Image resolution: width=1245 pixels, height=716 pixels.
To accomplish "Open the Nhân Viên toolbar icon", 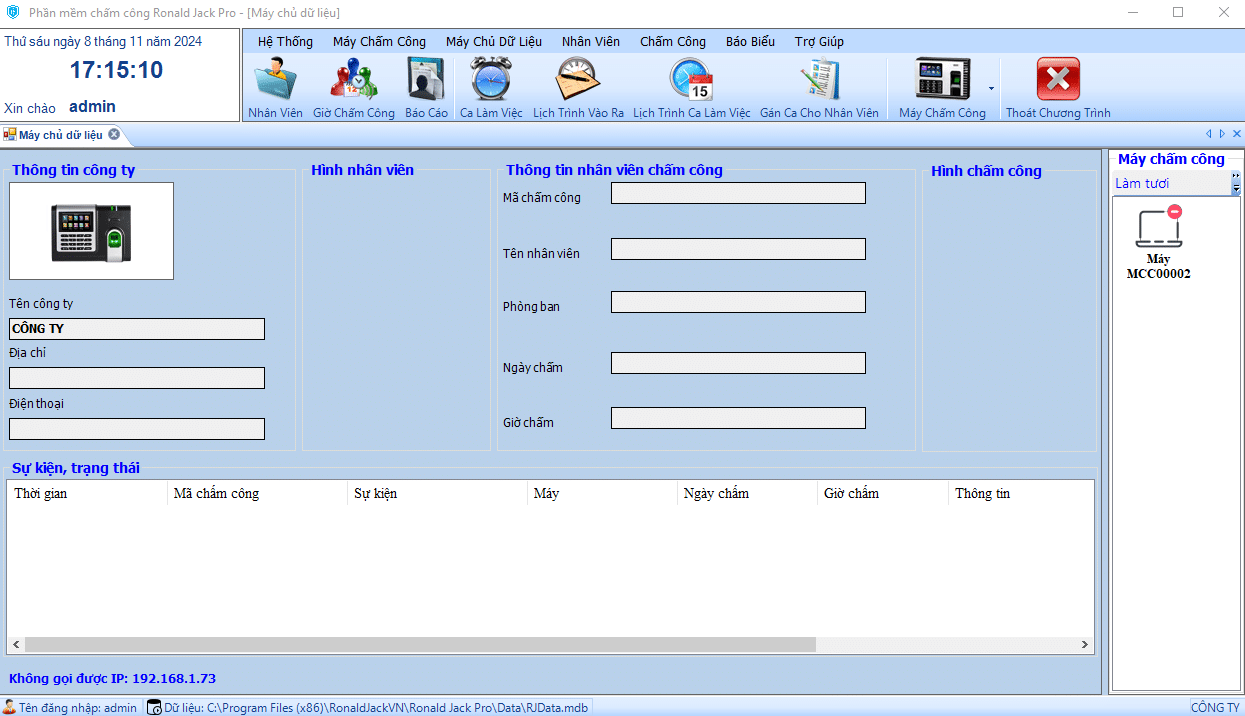I will coord(275,88).
